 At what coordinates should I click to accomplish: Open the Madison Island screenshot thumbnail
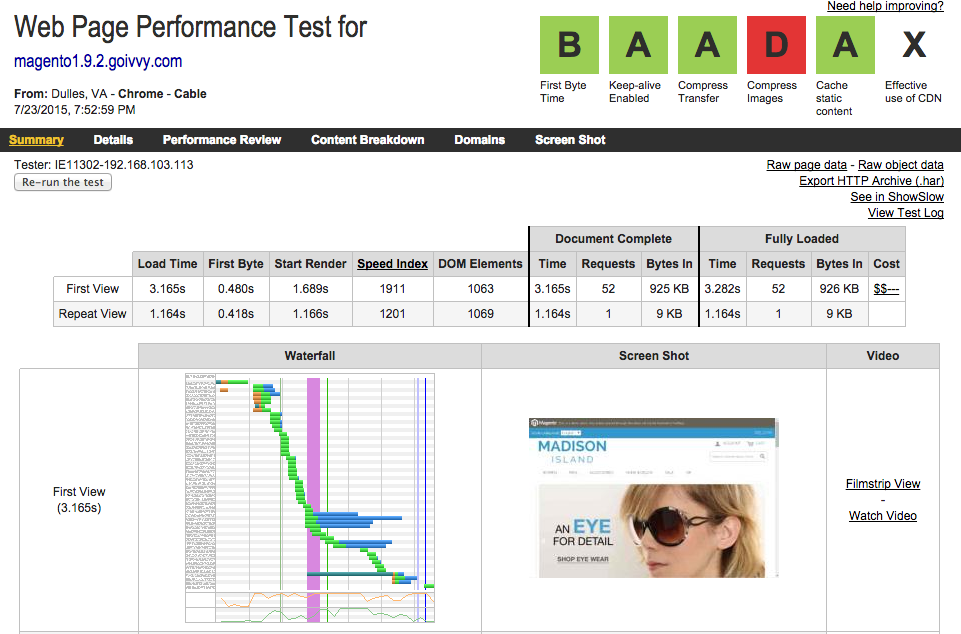click(x=654, y=498)
